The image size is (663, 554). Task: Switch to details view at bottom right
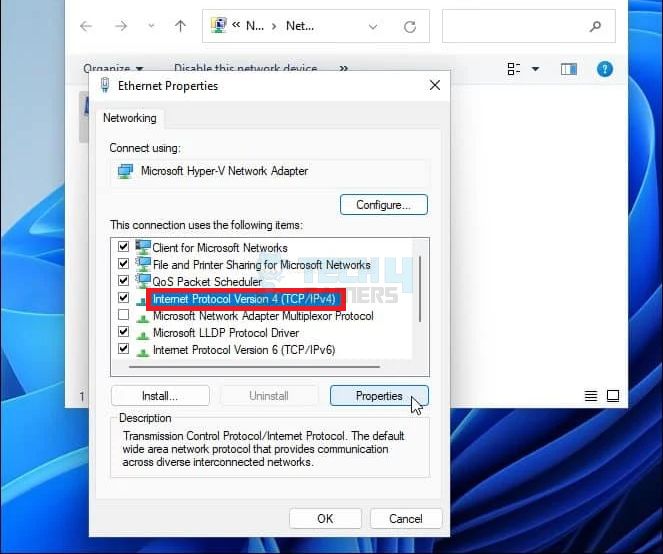point(591,396)
